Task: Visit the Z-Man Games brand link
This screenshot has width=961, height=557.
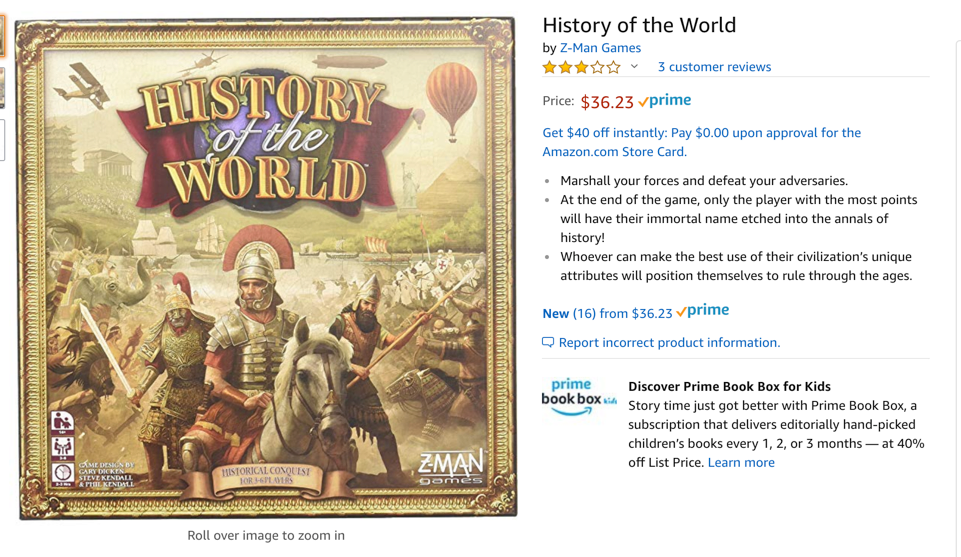Action: click(x=600, y=47)
